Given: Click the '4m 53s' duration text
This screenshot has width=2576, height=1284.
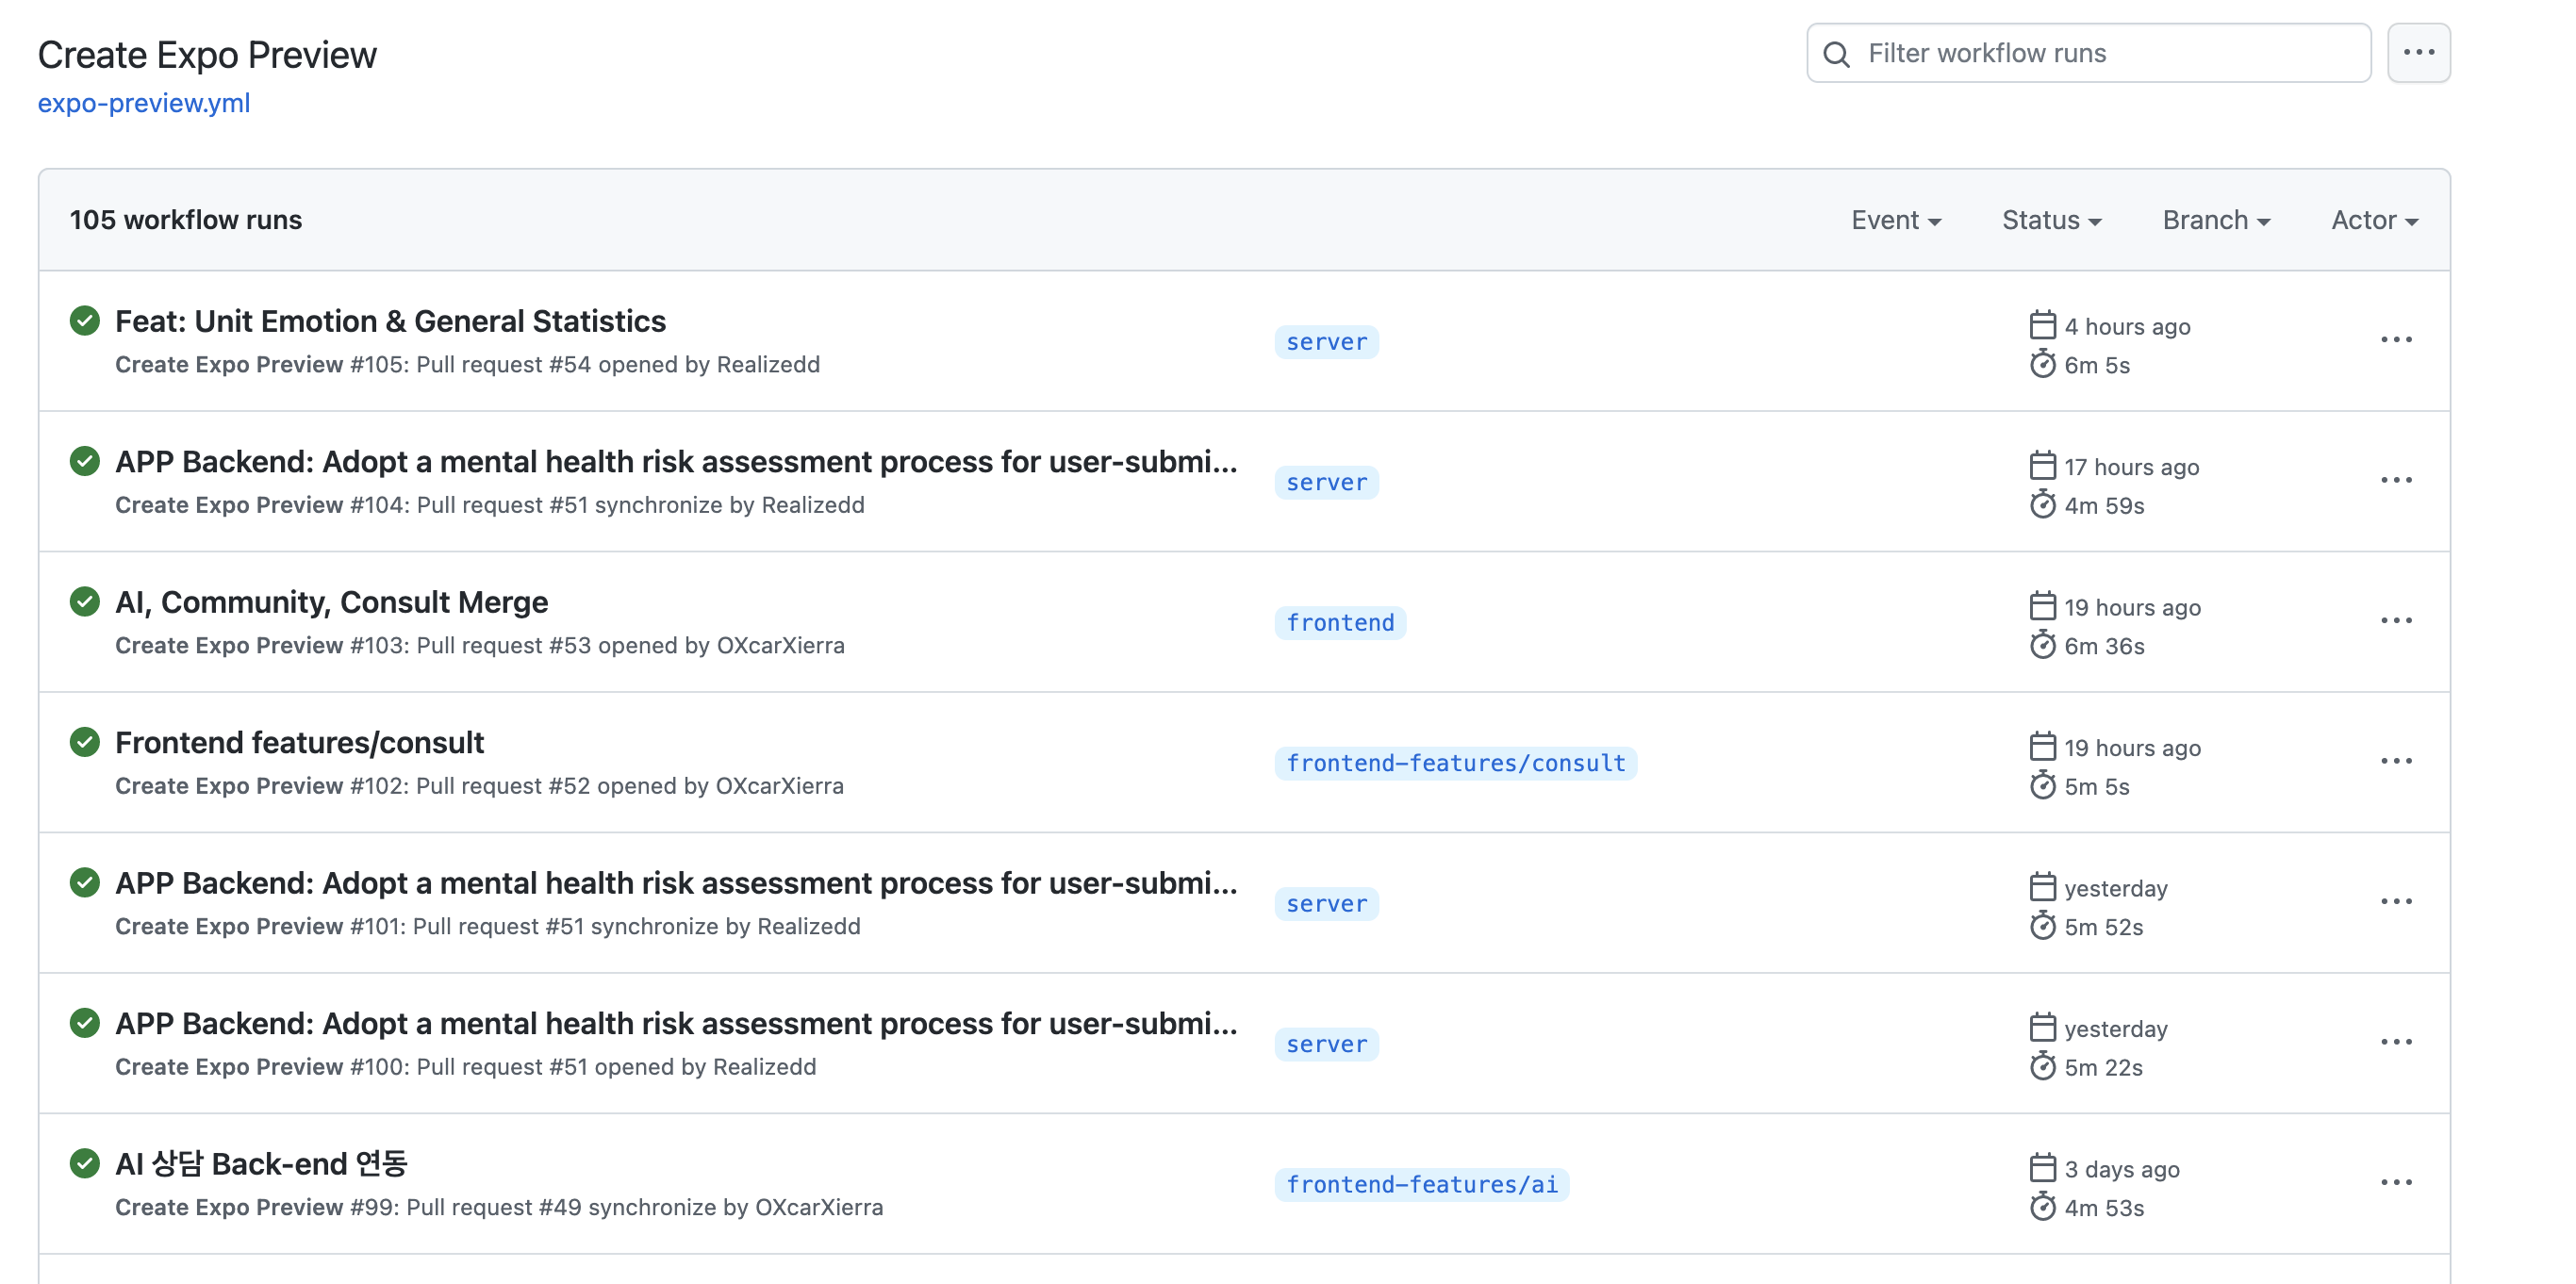Looking at the screenshot, I should click(2104, 1208).
